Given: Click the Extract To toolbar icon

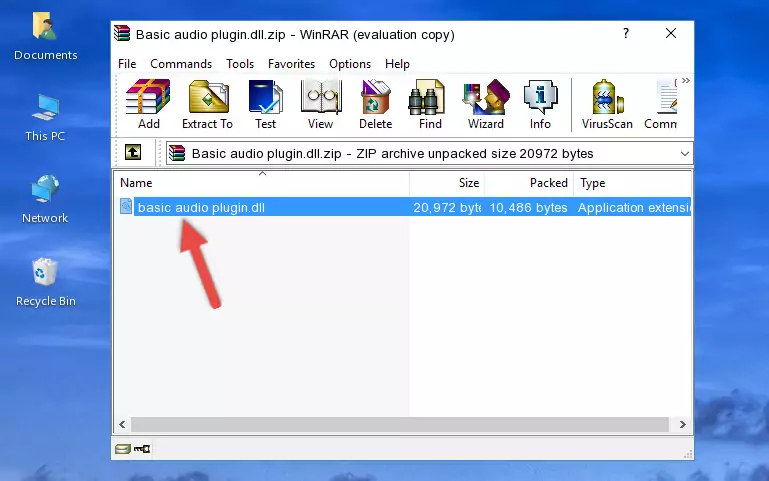Looking at the screenshot, I should pyautogui.click(x=207, y=104).
